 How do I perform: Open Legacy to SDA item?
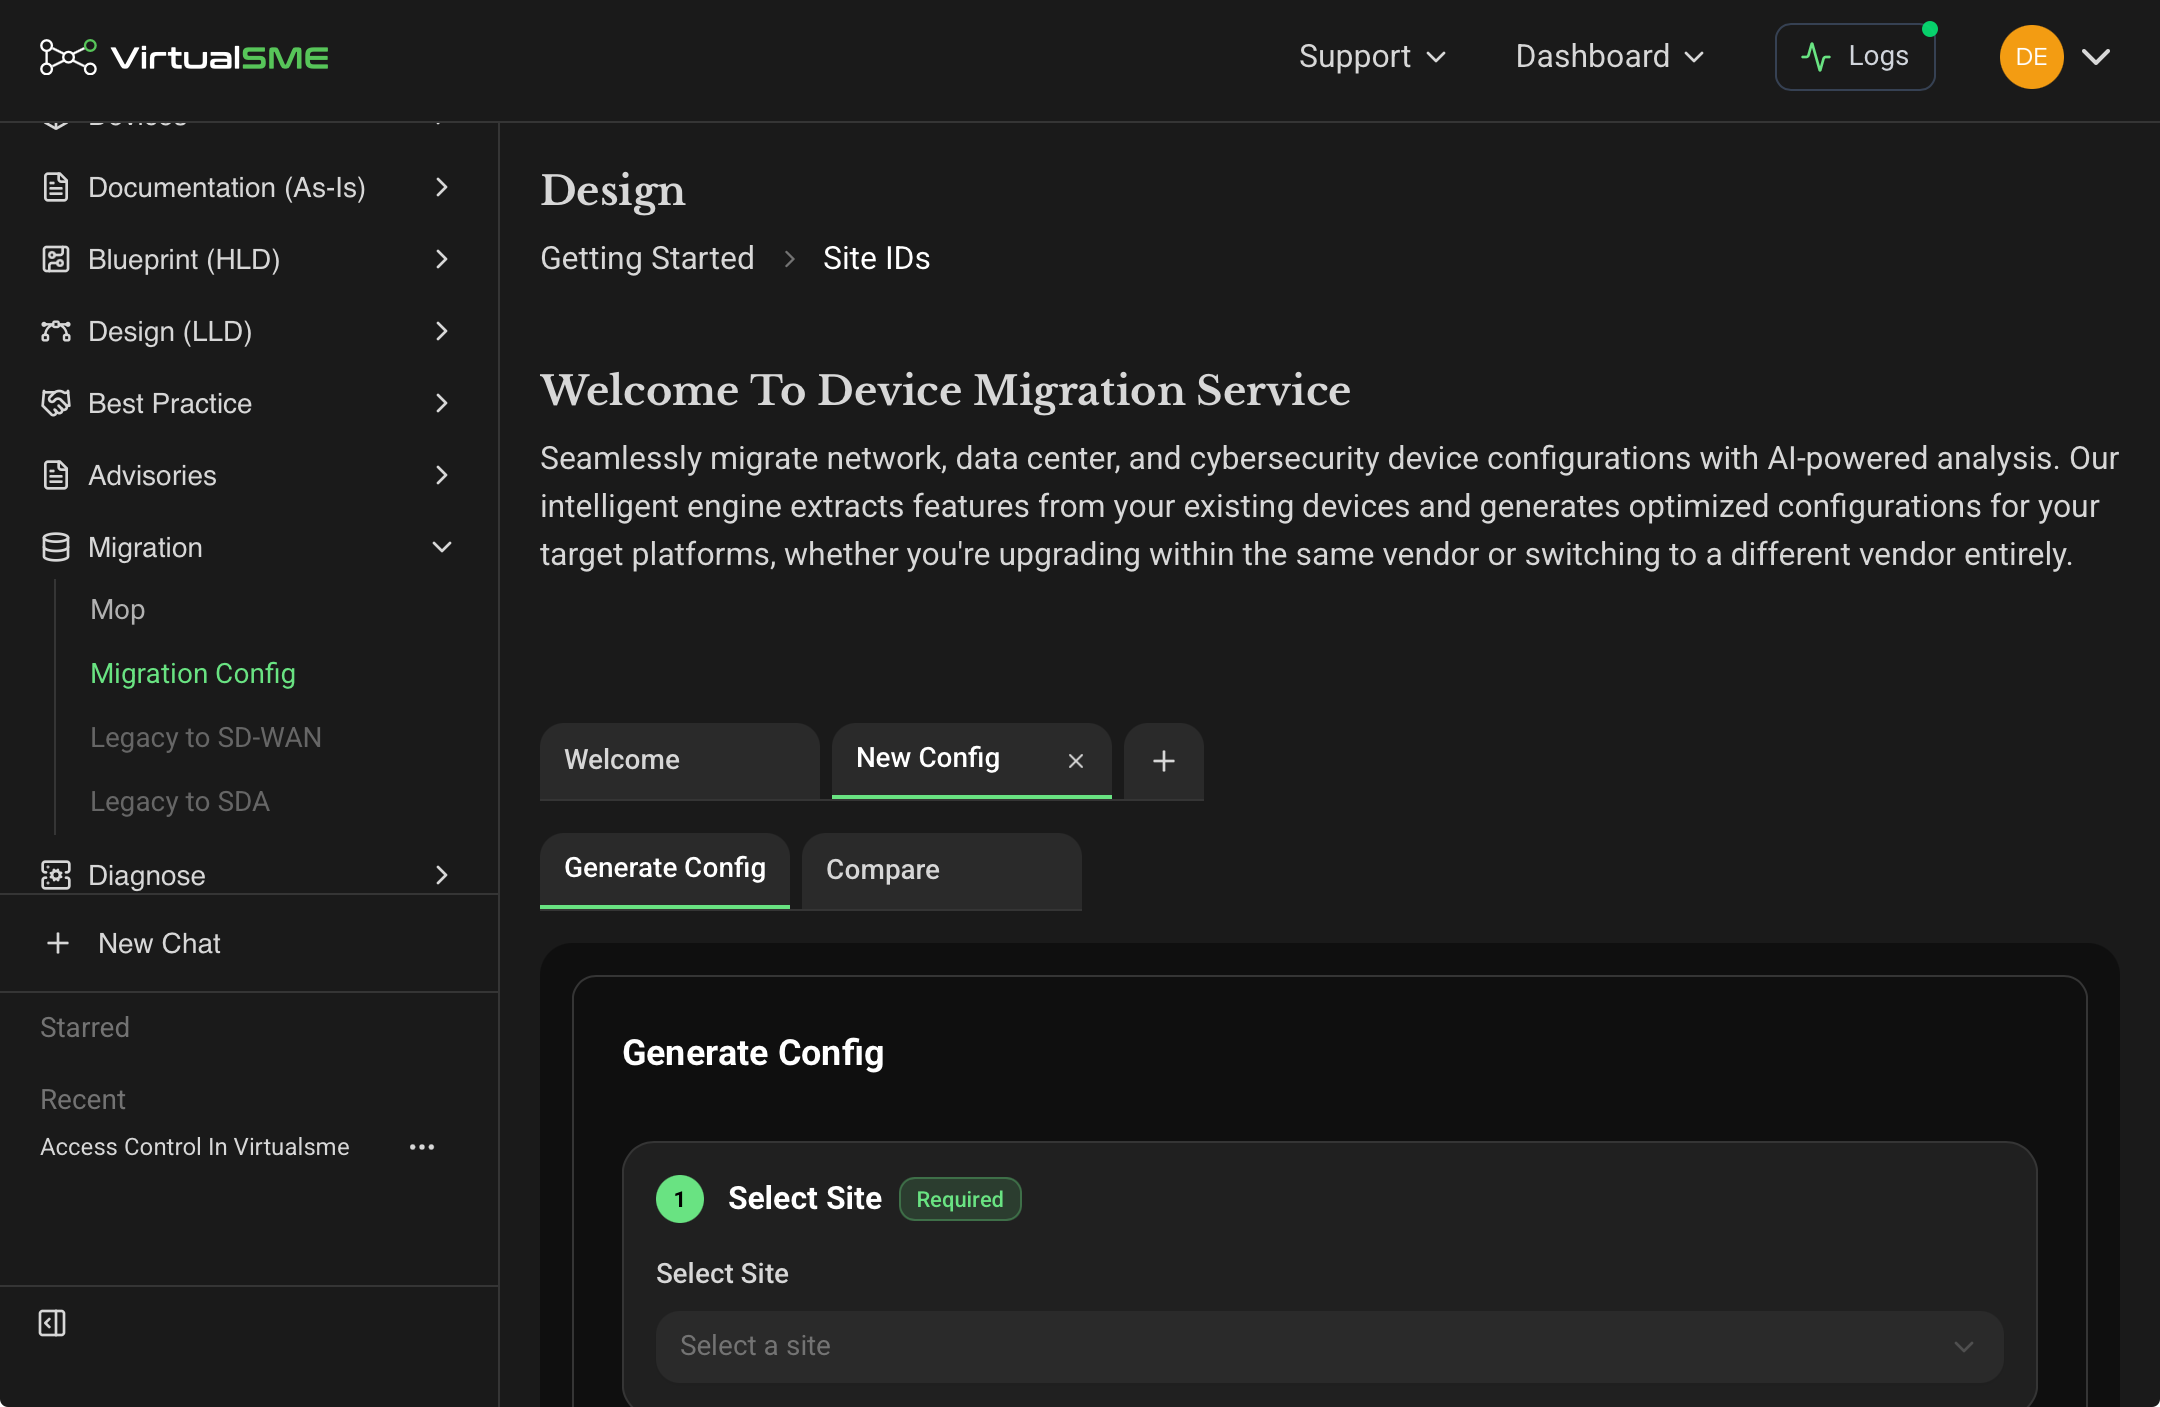180,801
